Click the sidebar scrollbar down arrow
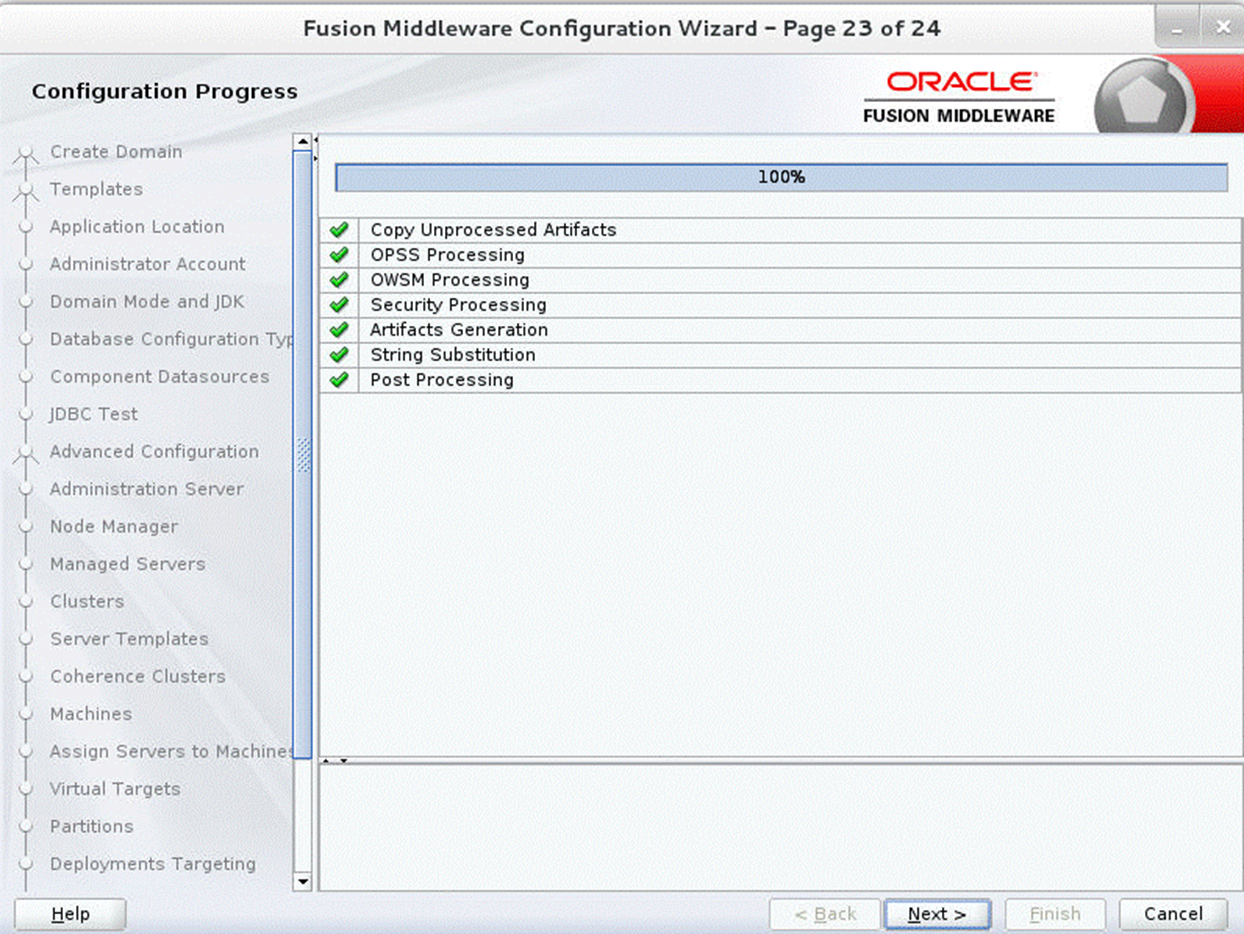Viewport: 1244px width, 934px height. pyautogui.click(x=303, y=882)
